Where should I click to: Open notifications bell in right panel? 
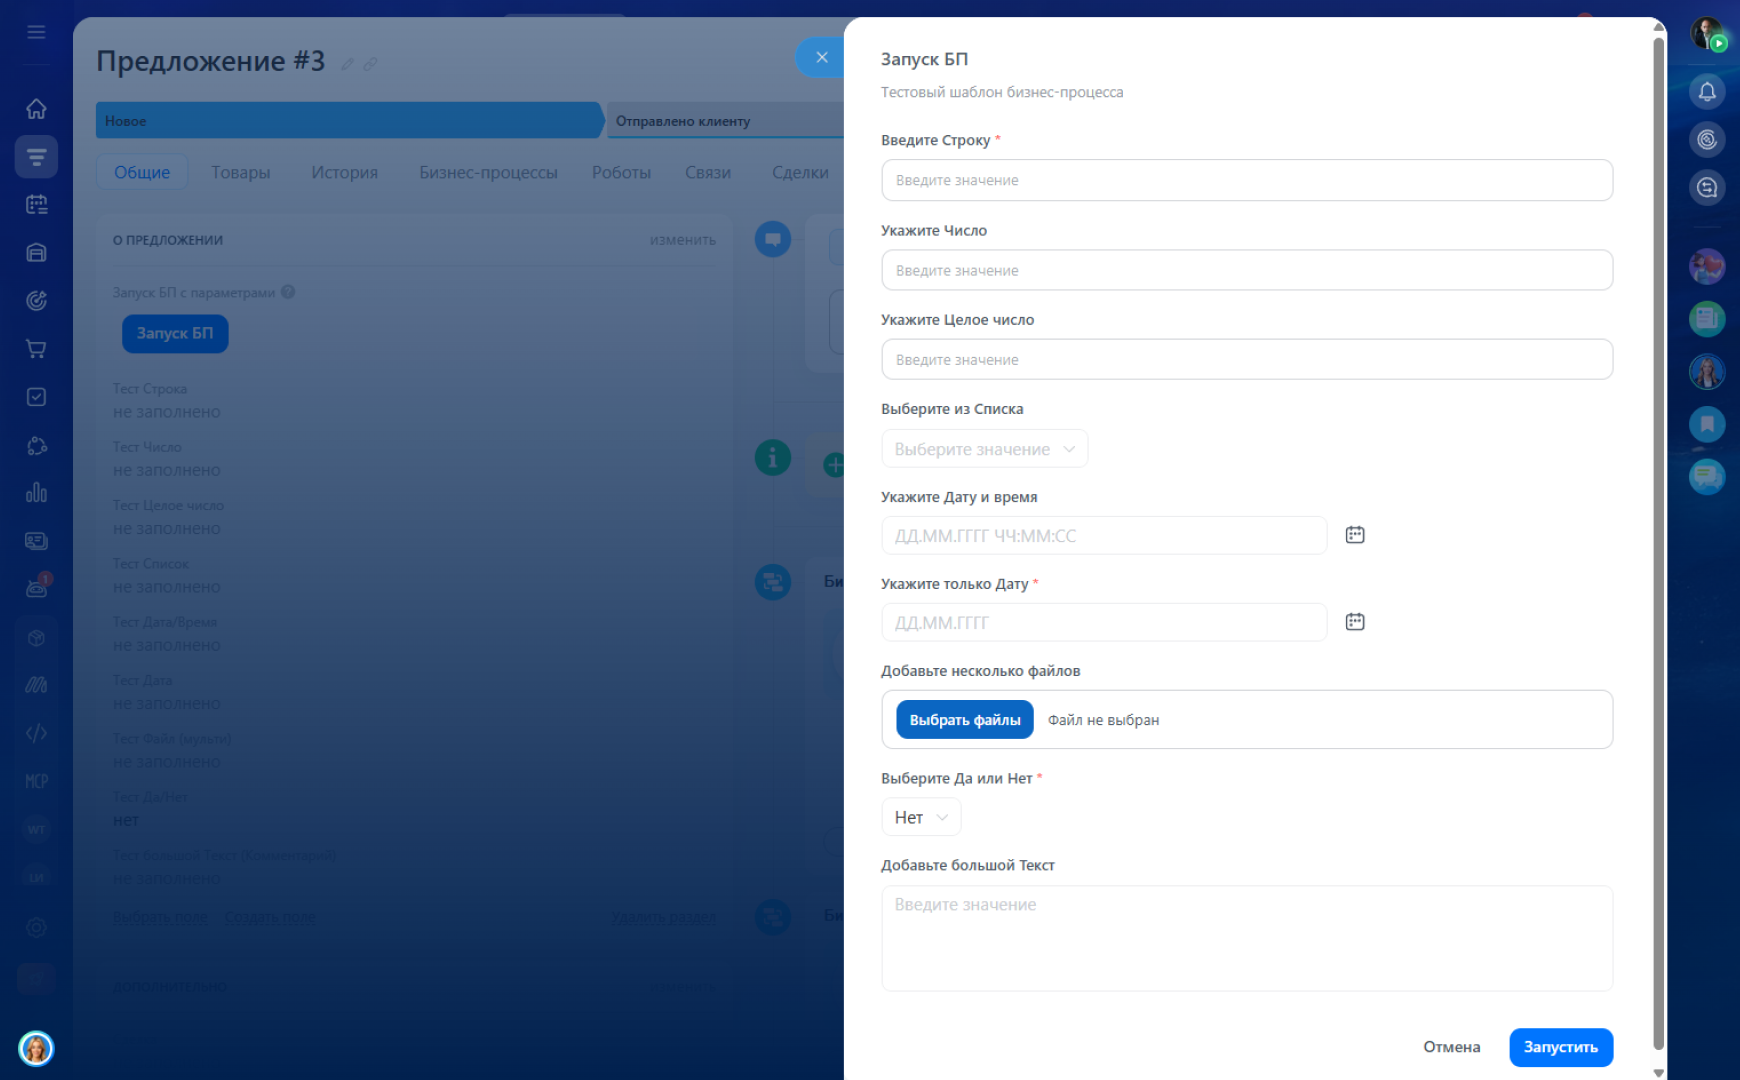pos(1707,92)
